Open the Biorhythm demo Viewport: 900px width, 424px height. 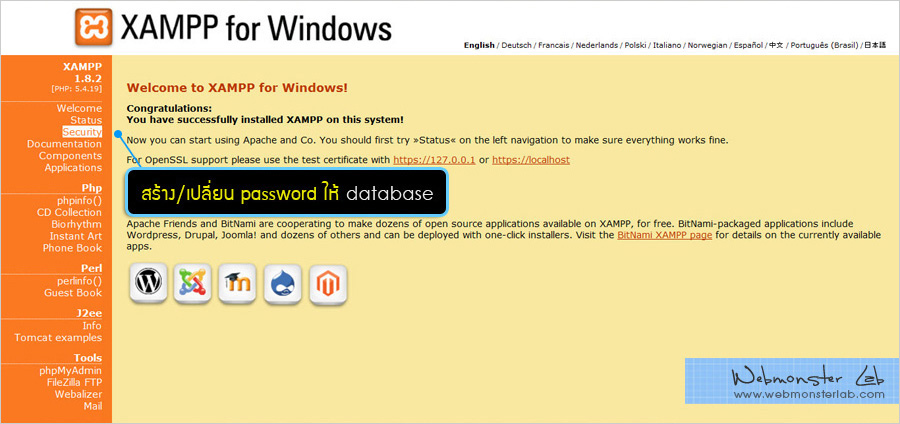pyautogui.click(x=76, y=224)
